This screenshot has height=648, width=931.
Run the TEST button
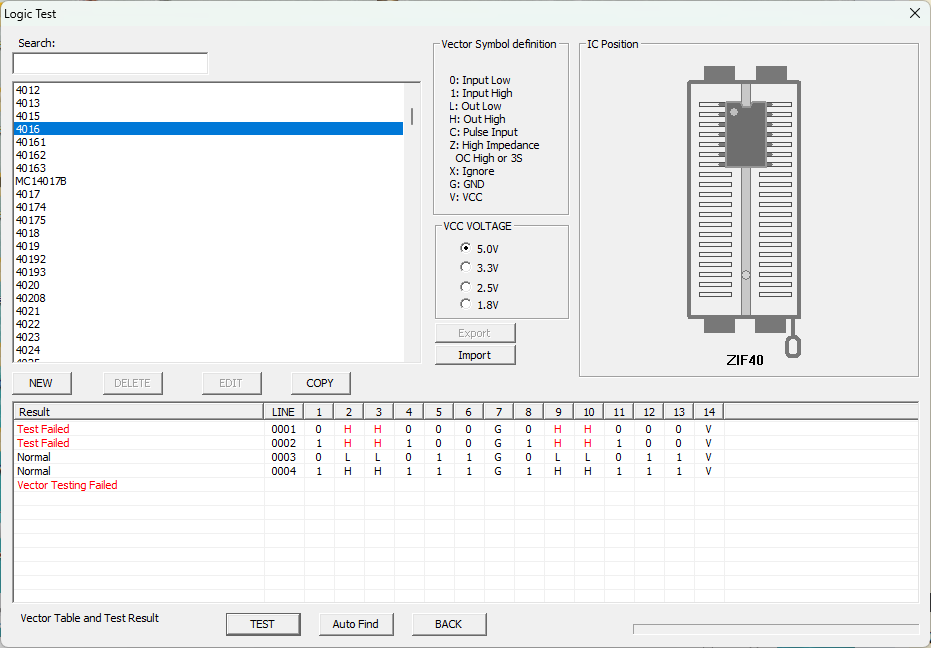[x=262, y=624]
